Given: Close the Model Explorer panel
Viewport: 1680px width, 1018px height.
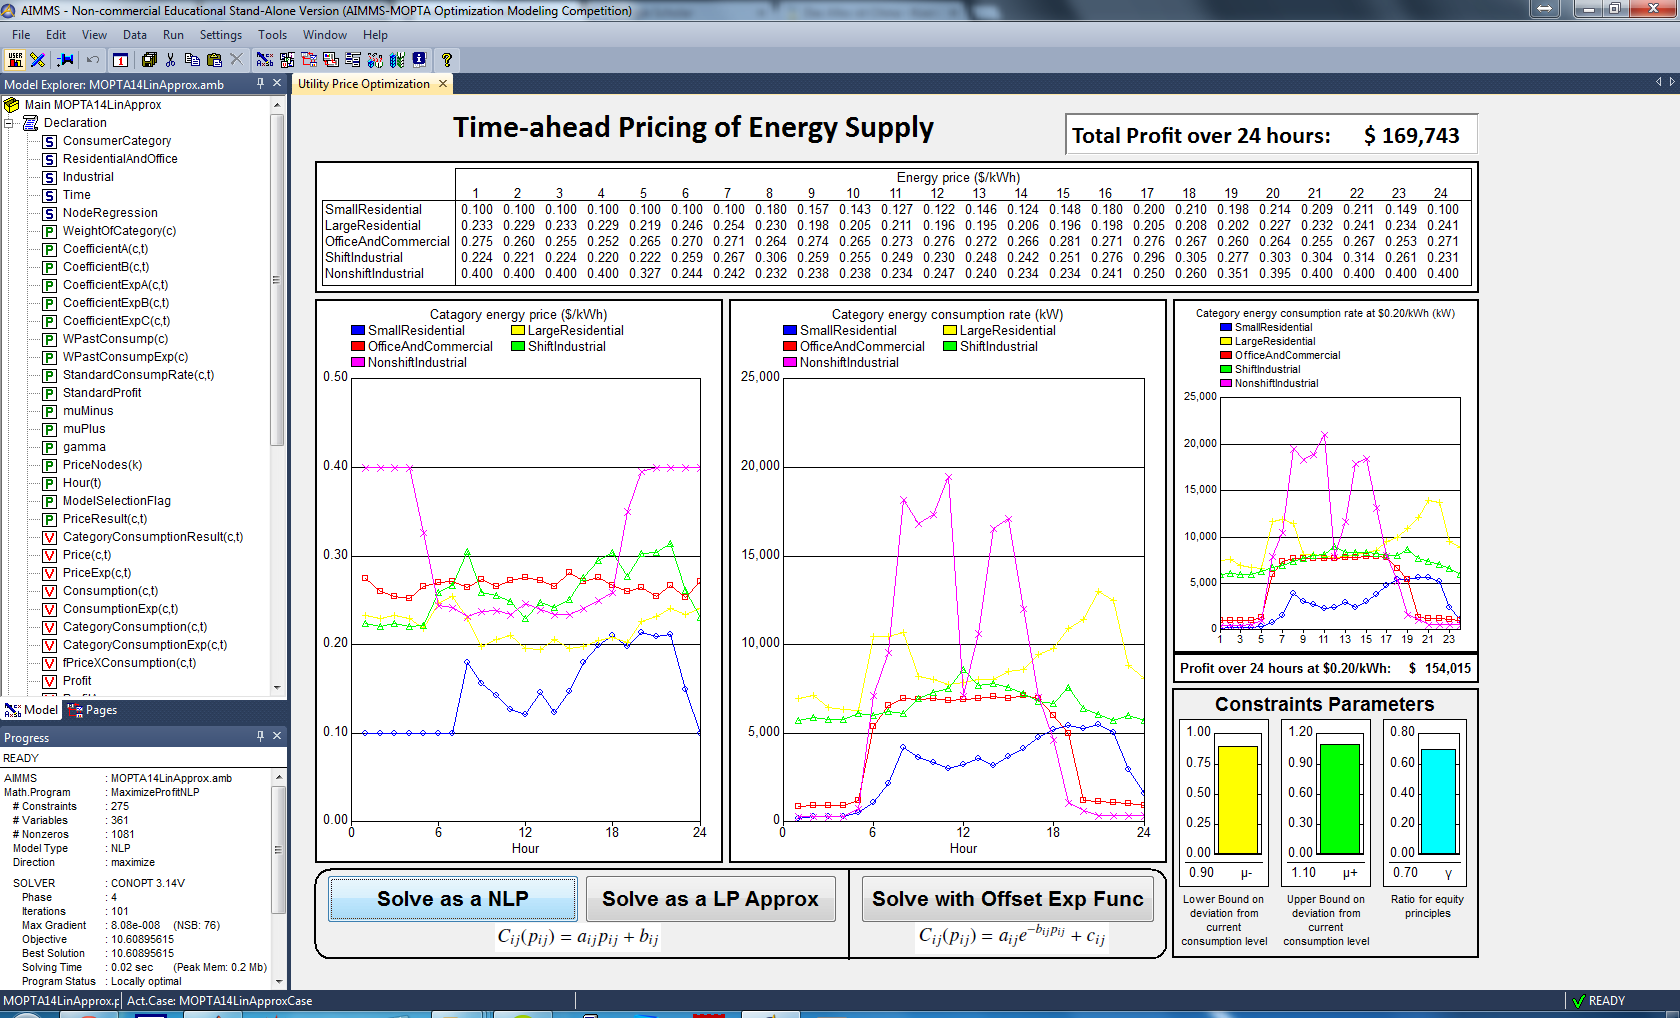Looking at the screenshot, I should (x=277, y=84).
